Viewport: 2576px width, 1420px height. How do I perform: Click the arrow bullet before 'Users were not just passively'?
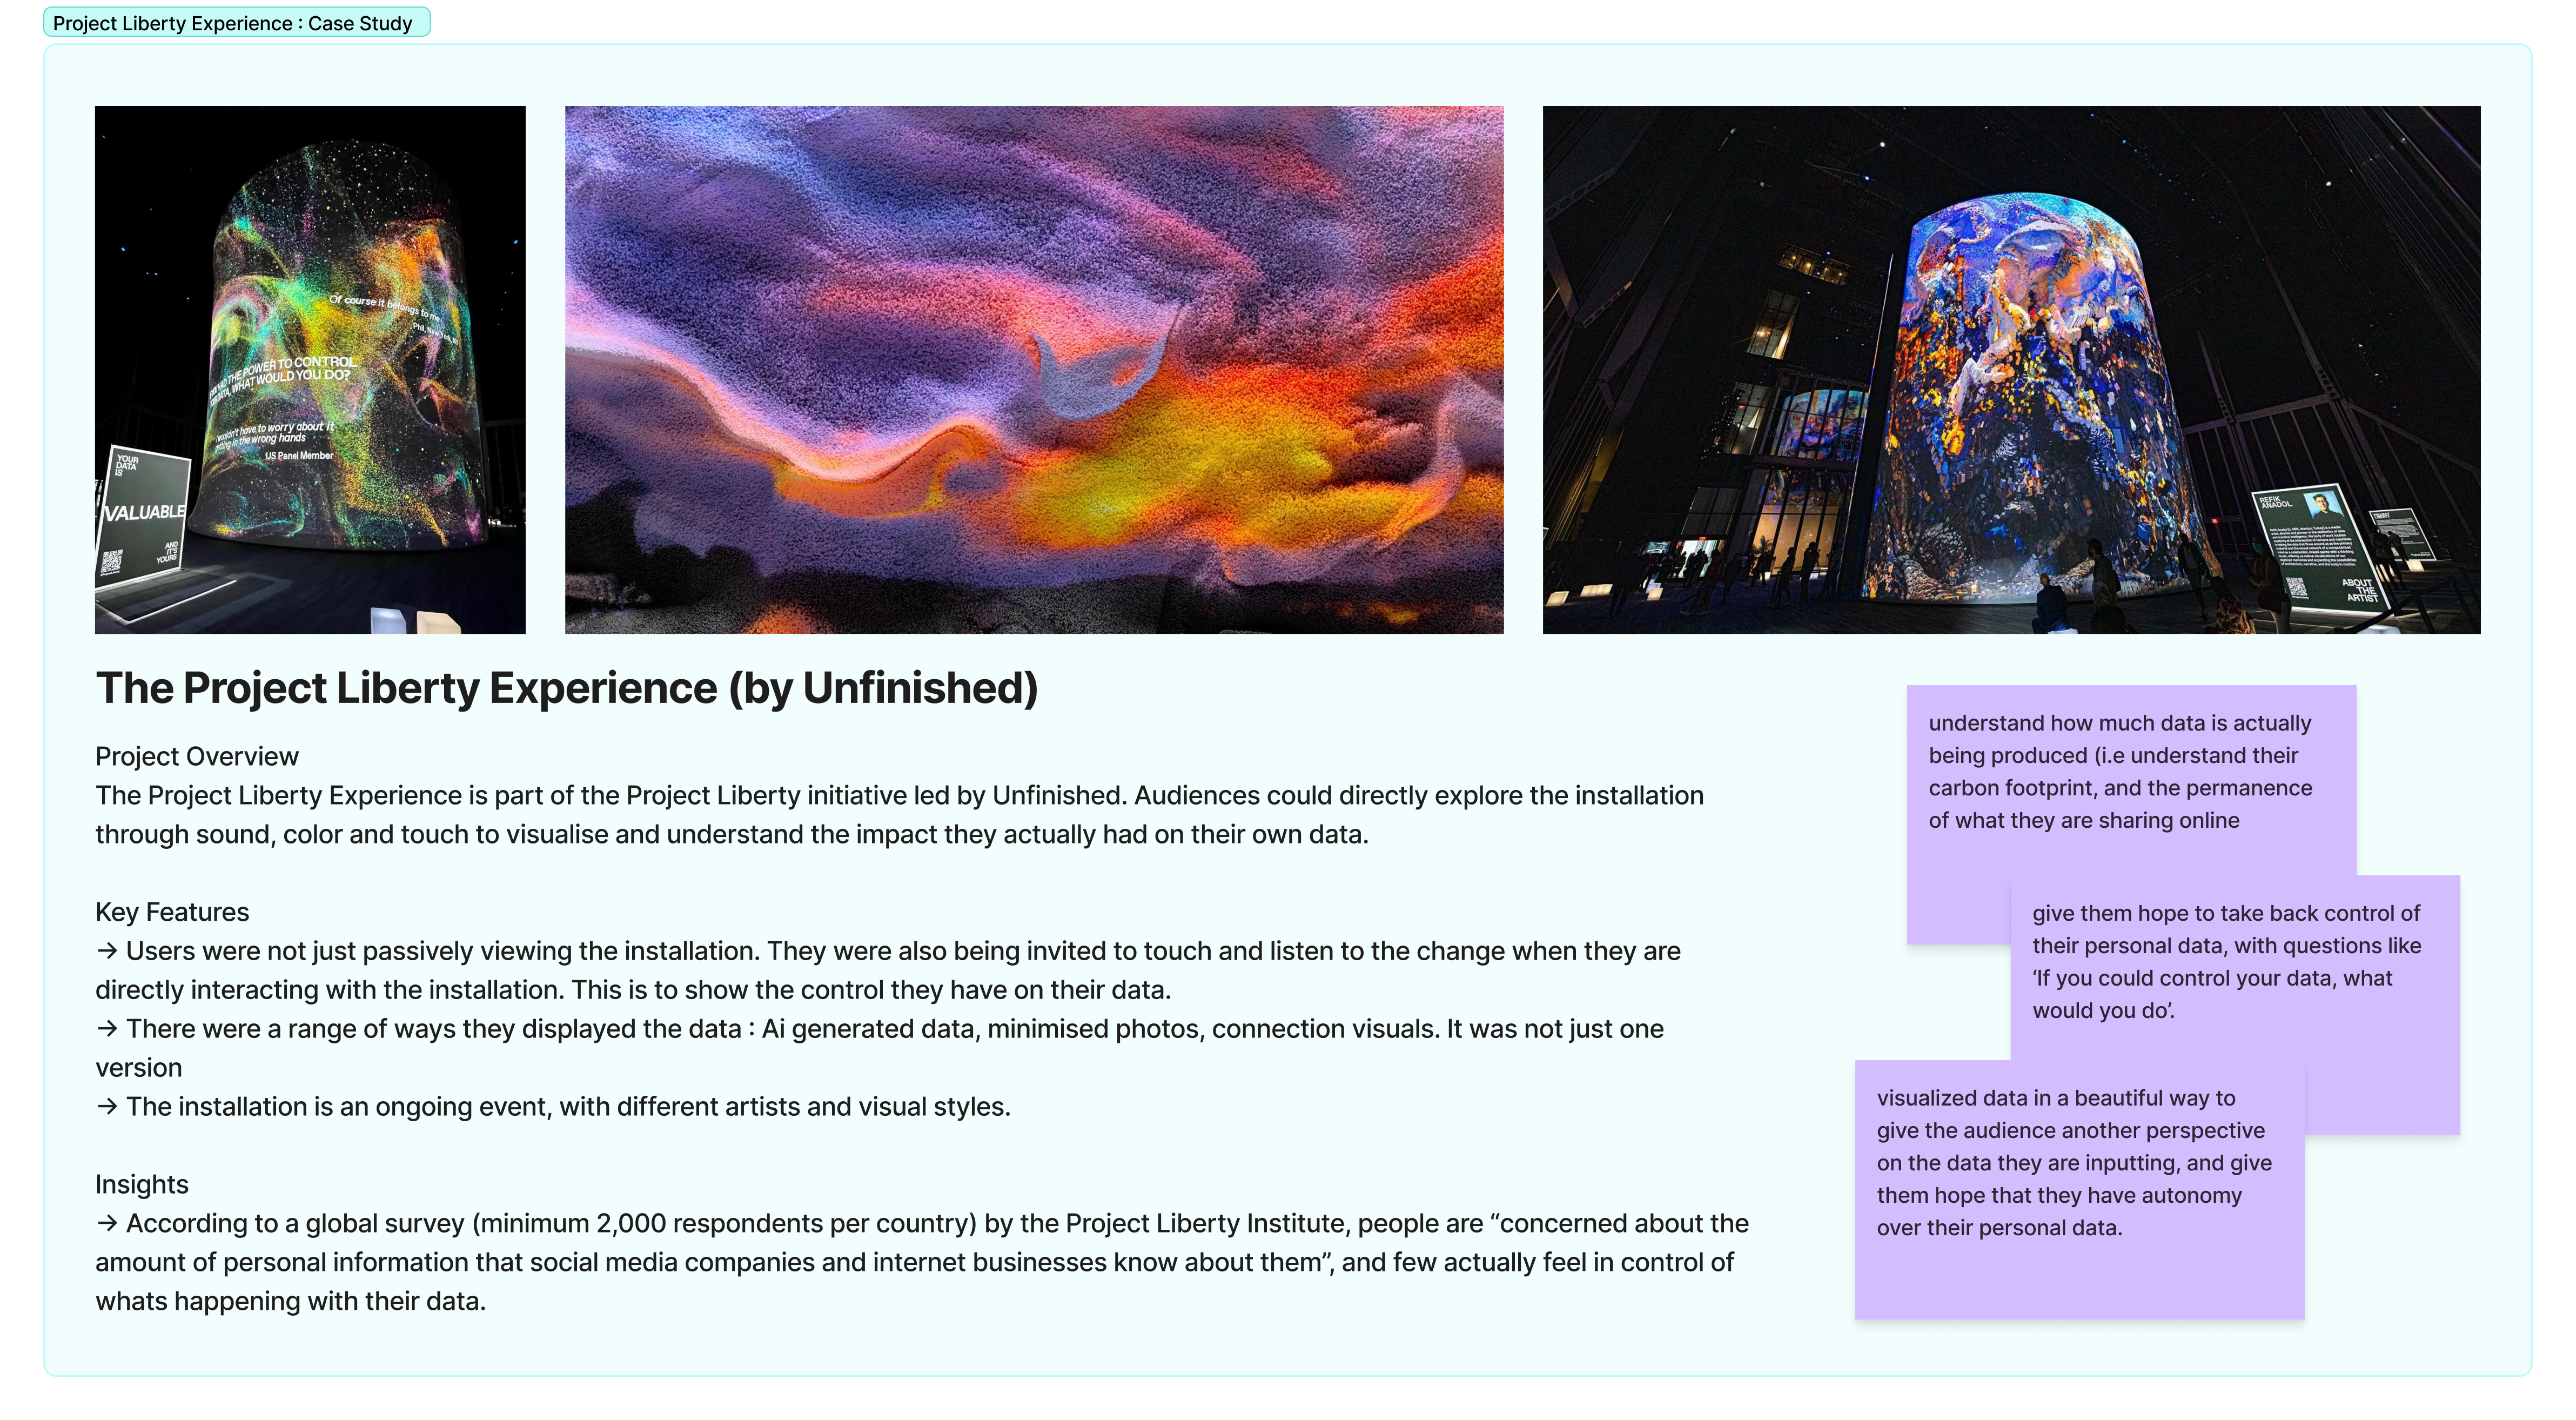pyautogui.click(x=107, y=951)
